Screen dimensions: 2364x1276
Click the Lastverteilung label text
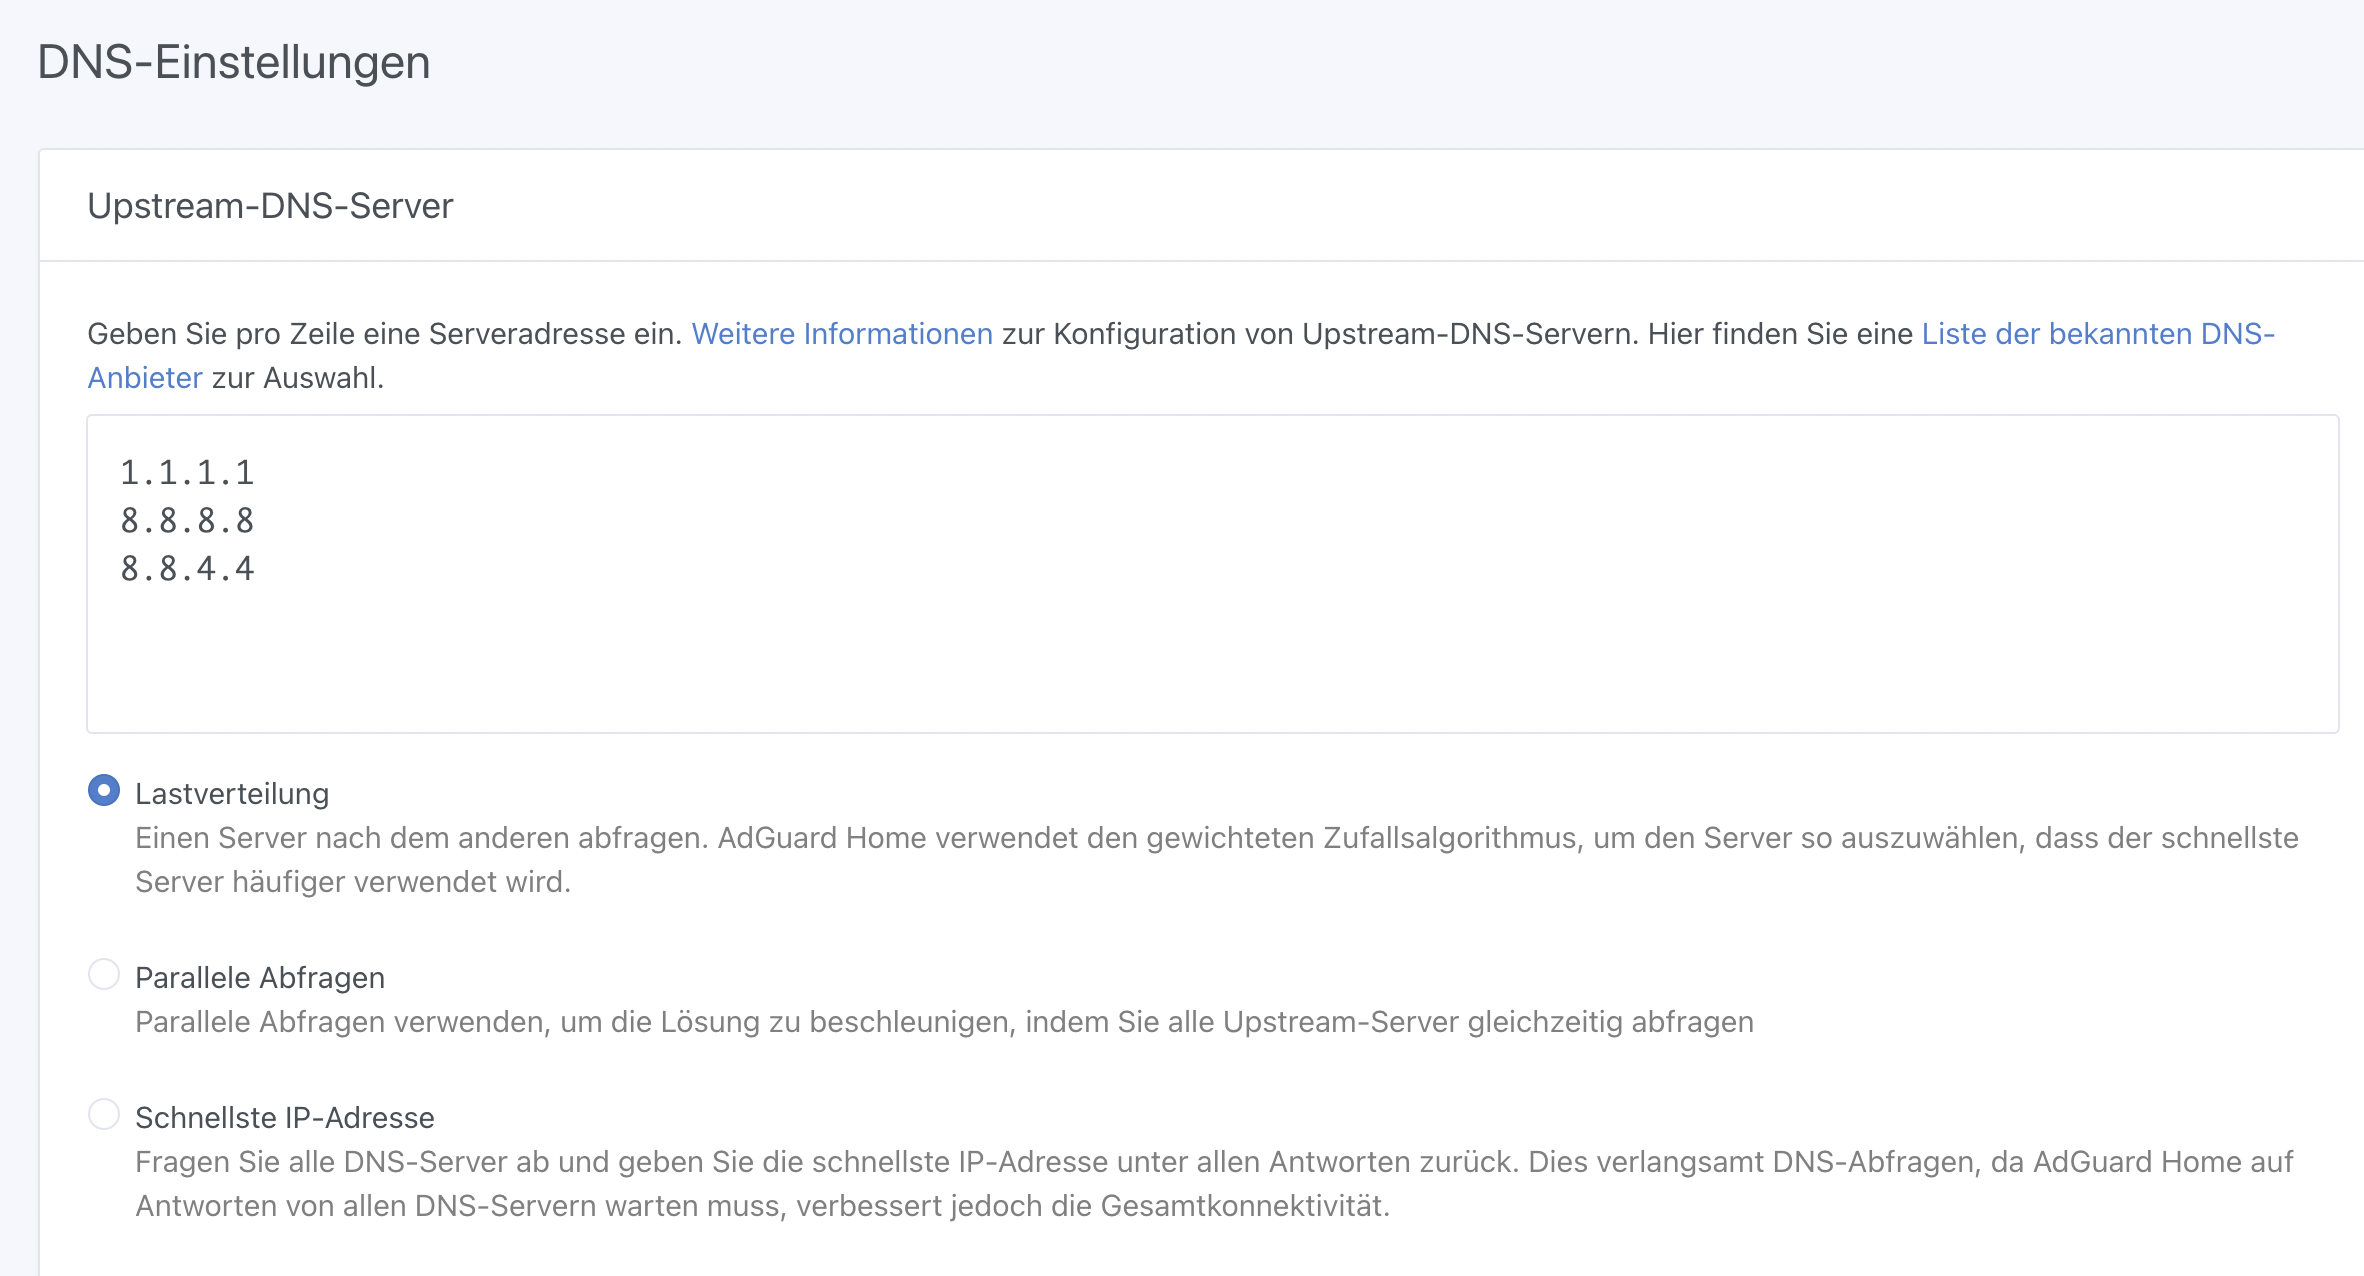point(232,794)
